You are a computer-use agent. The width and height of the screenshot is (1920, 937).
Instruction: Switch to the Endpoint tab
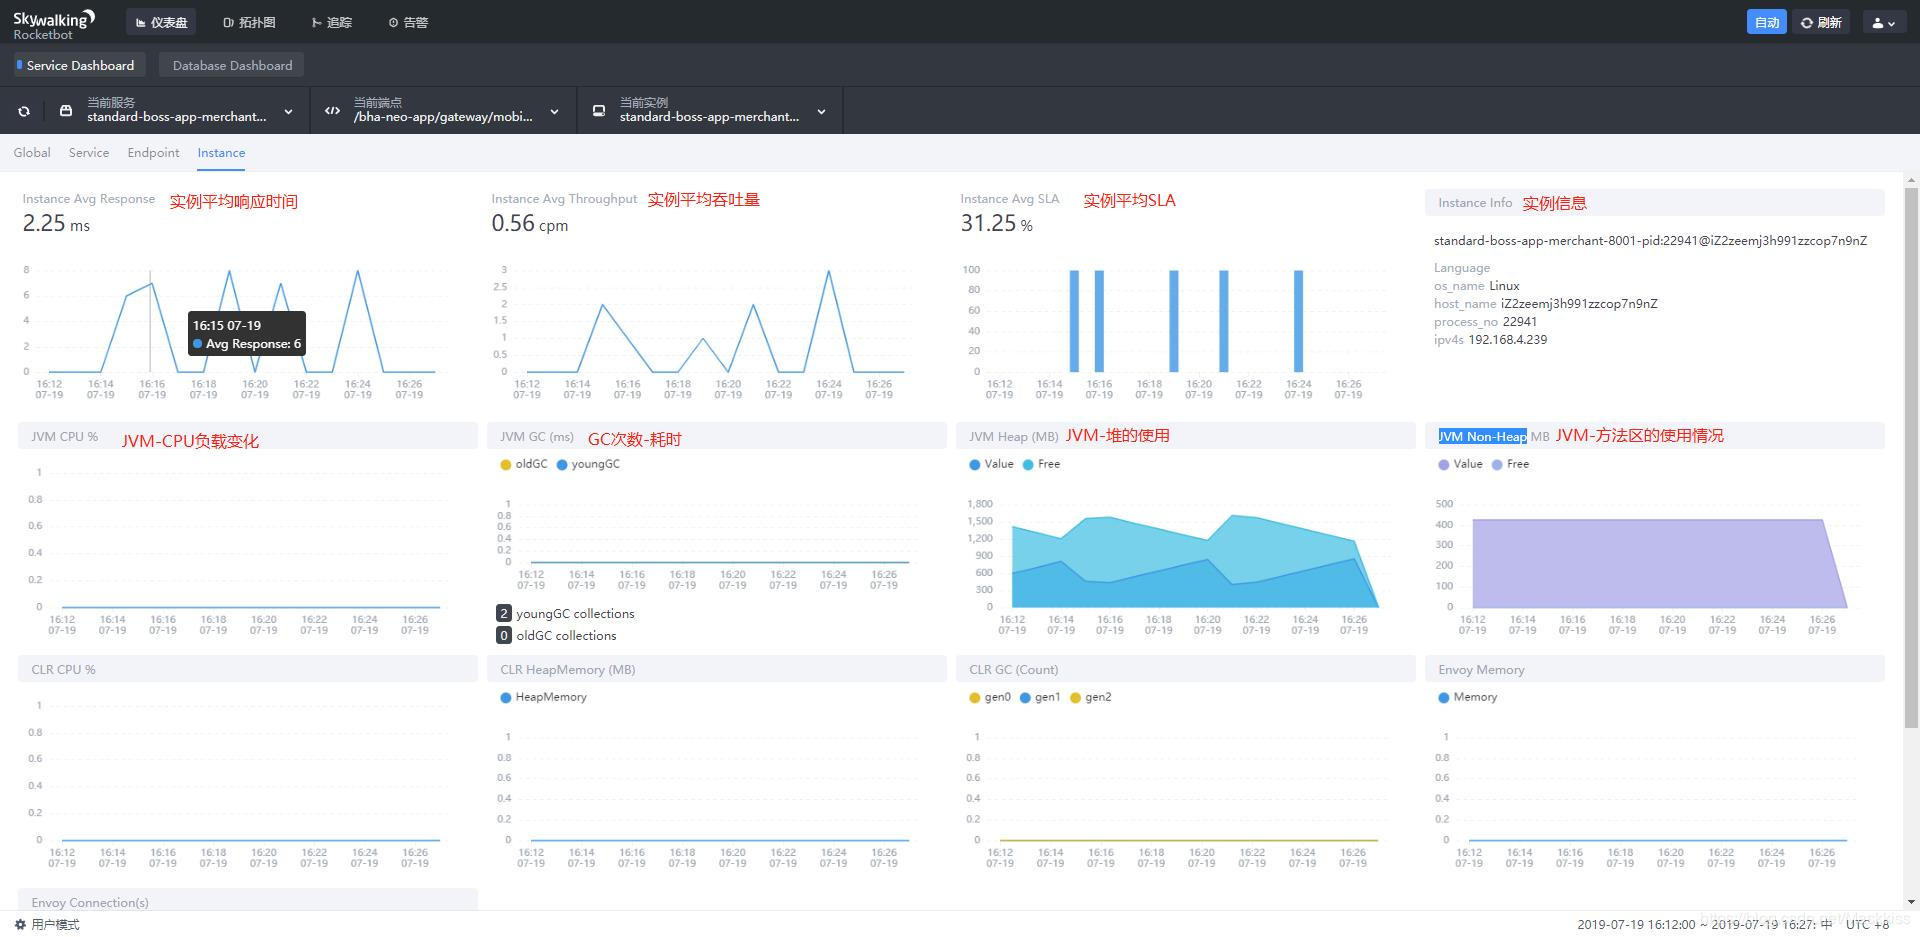pyautogui.click(x=153, y=153)
